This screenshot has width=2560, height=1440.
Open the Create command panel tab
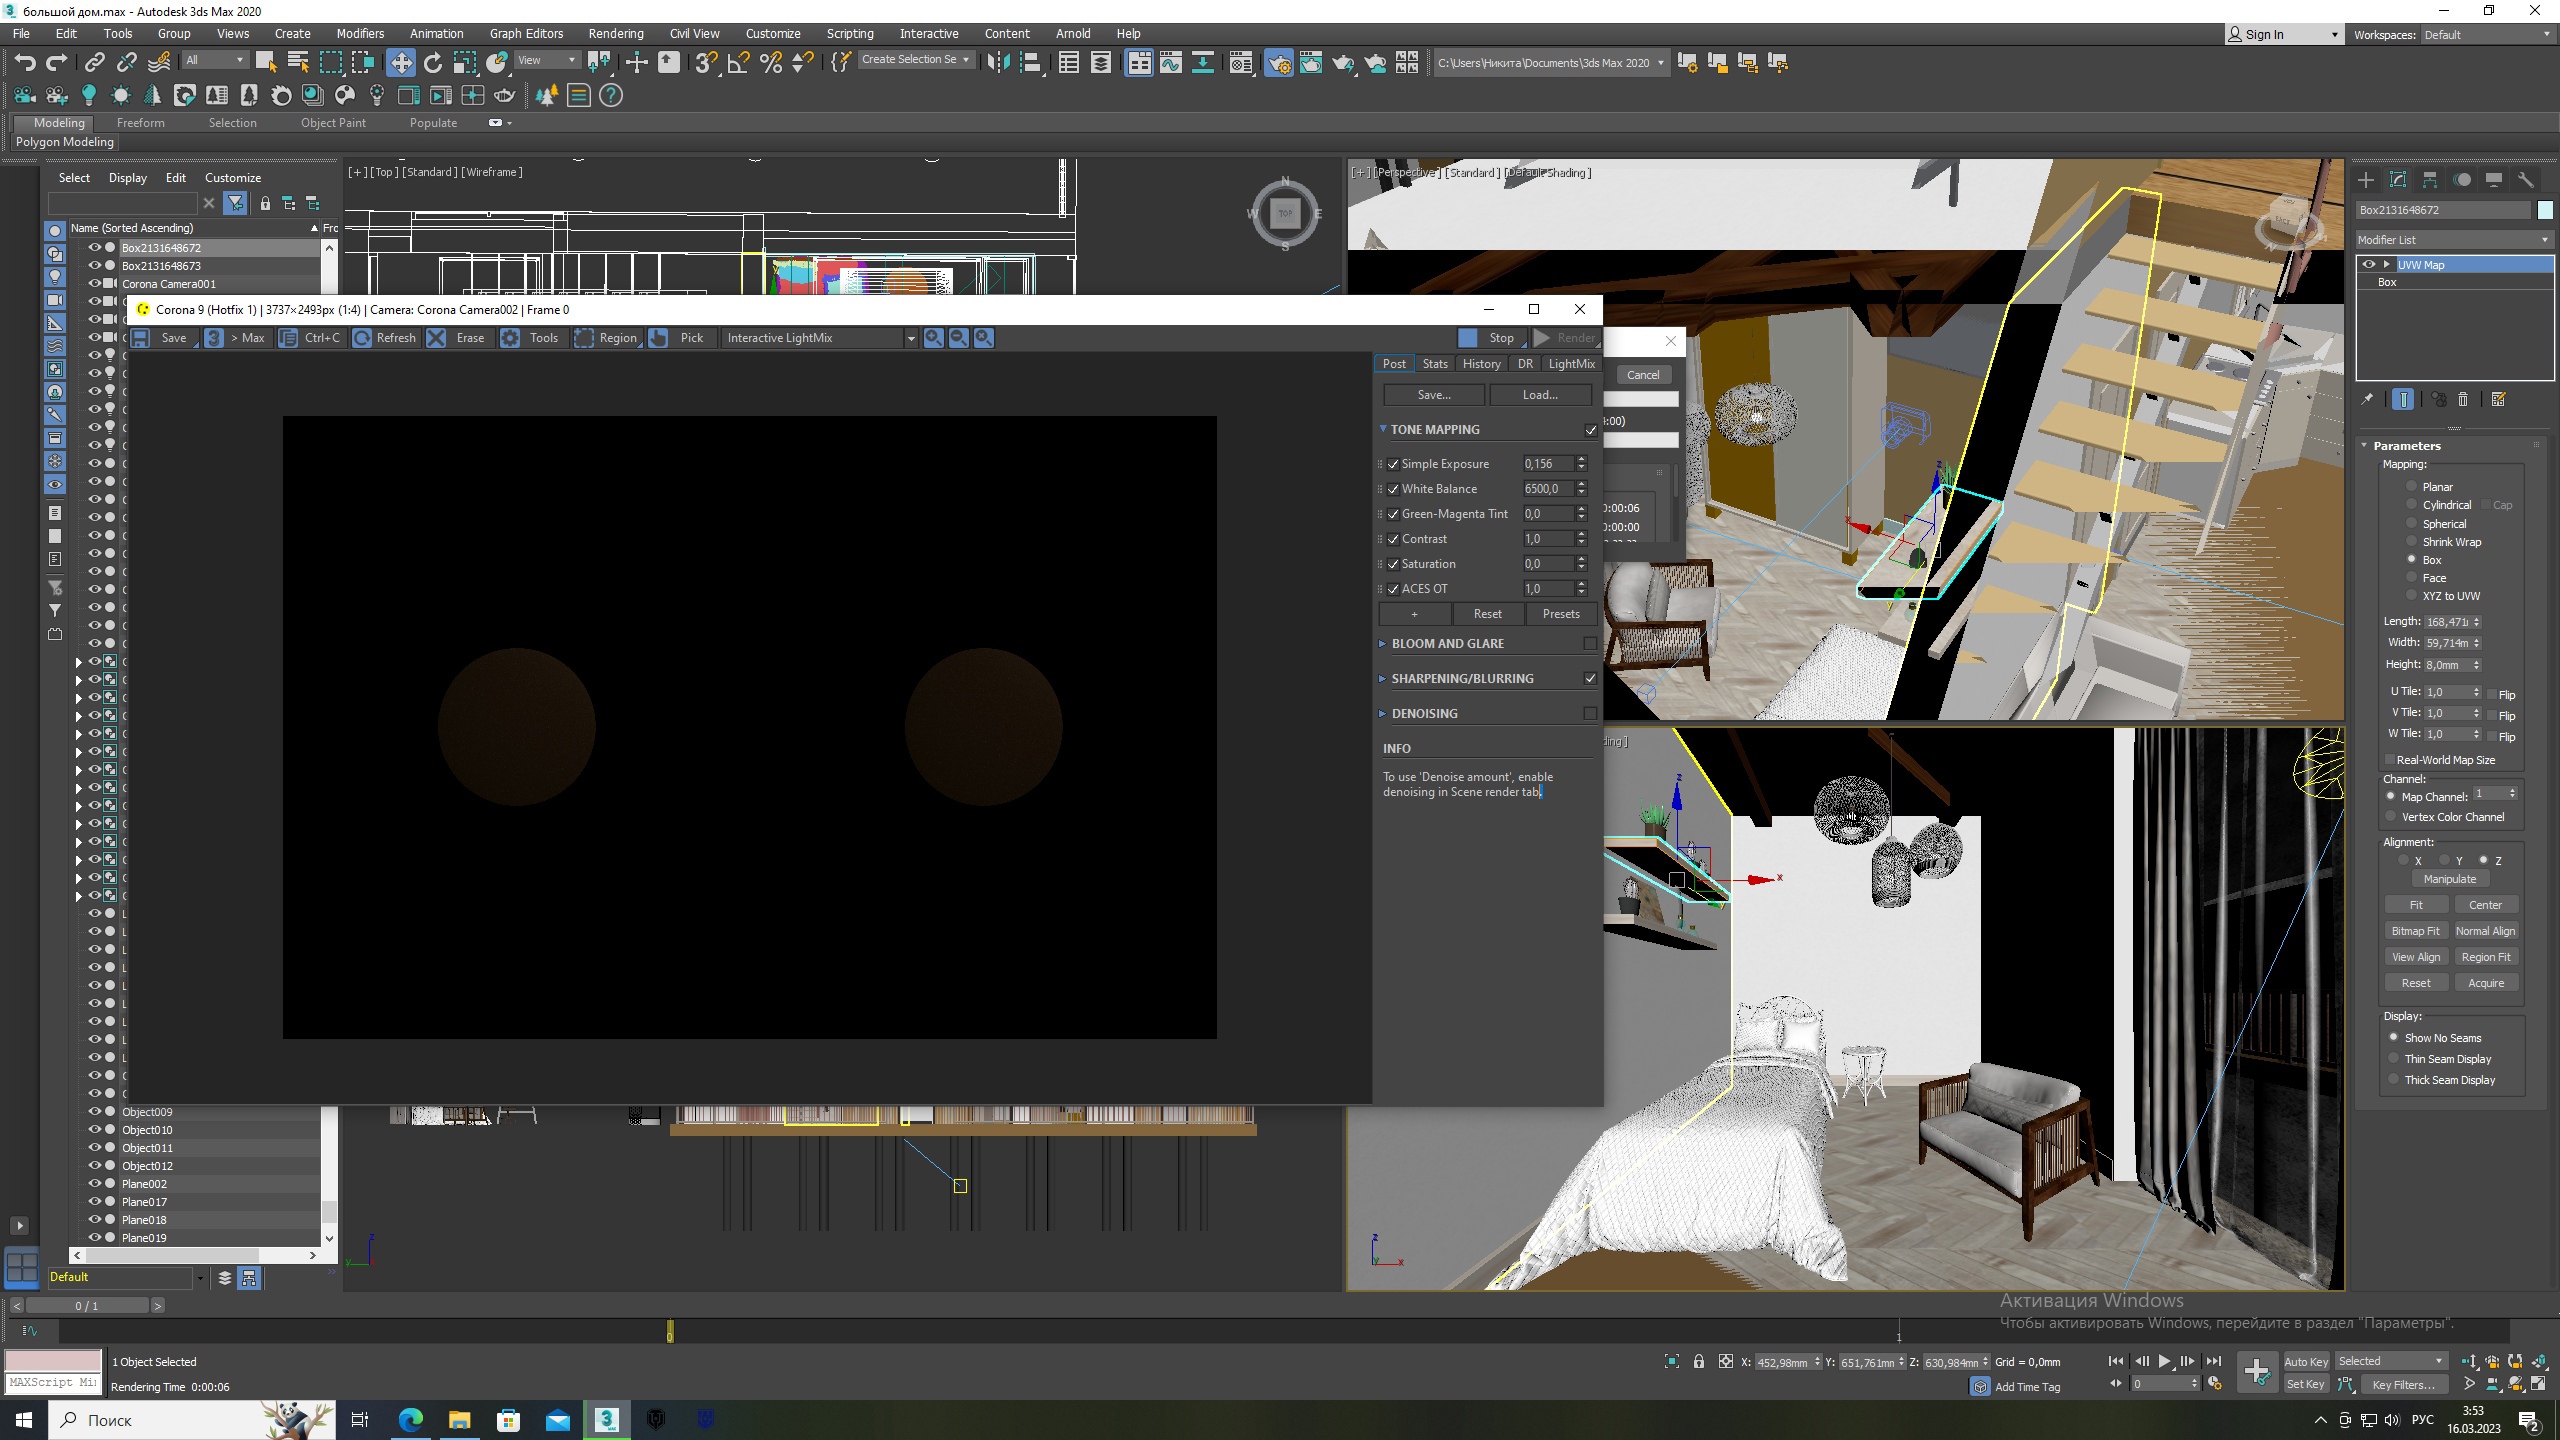[2366, 180]
